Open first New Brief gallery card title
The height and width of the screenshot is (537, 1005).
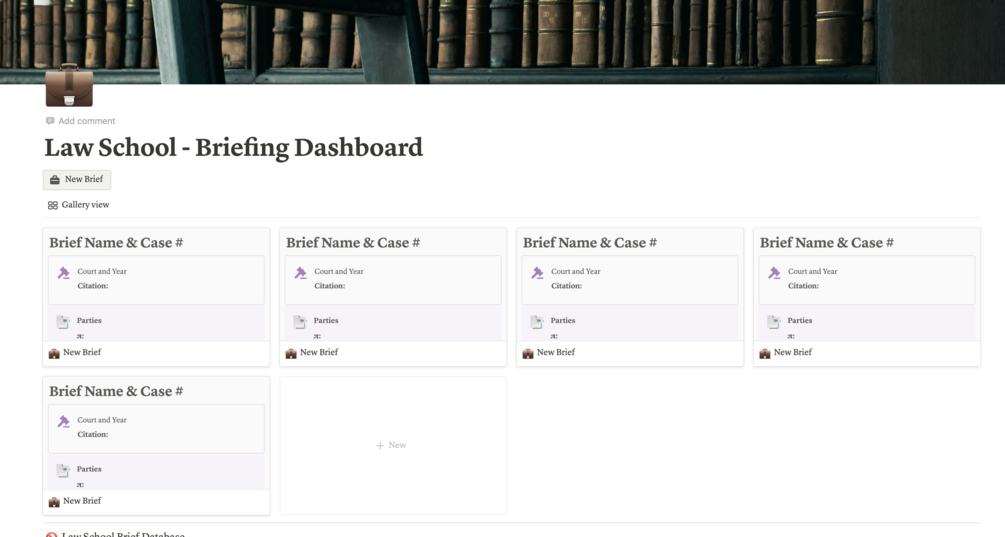click(82, 353)
